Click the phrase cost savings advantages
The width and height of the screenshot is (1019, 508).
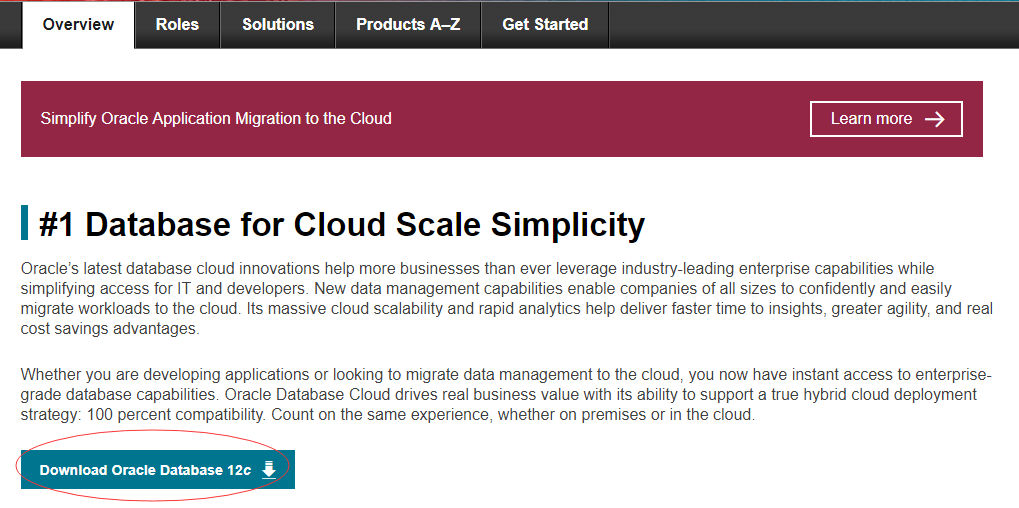109,329
